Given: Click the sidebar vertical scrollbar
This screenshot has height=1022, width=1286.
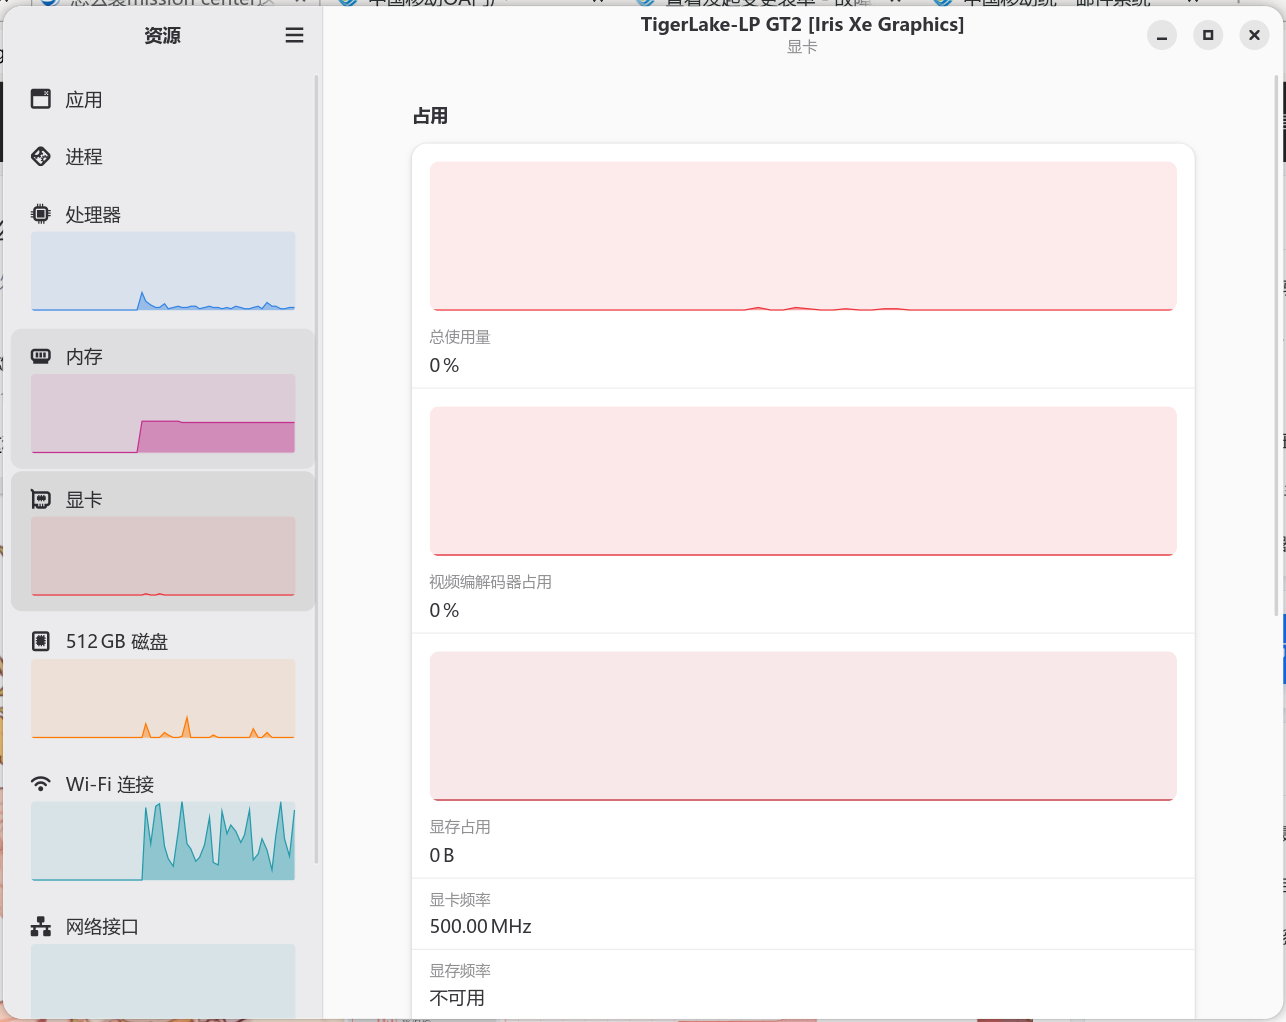Looking at the screenshot, I should (x=317, y=468).
